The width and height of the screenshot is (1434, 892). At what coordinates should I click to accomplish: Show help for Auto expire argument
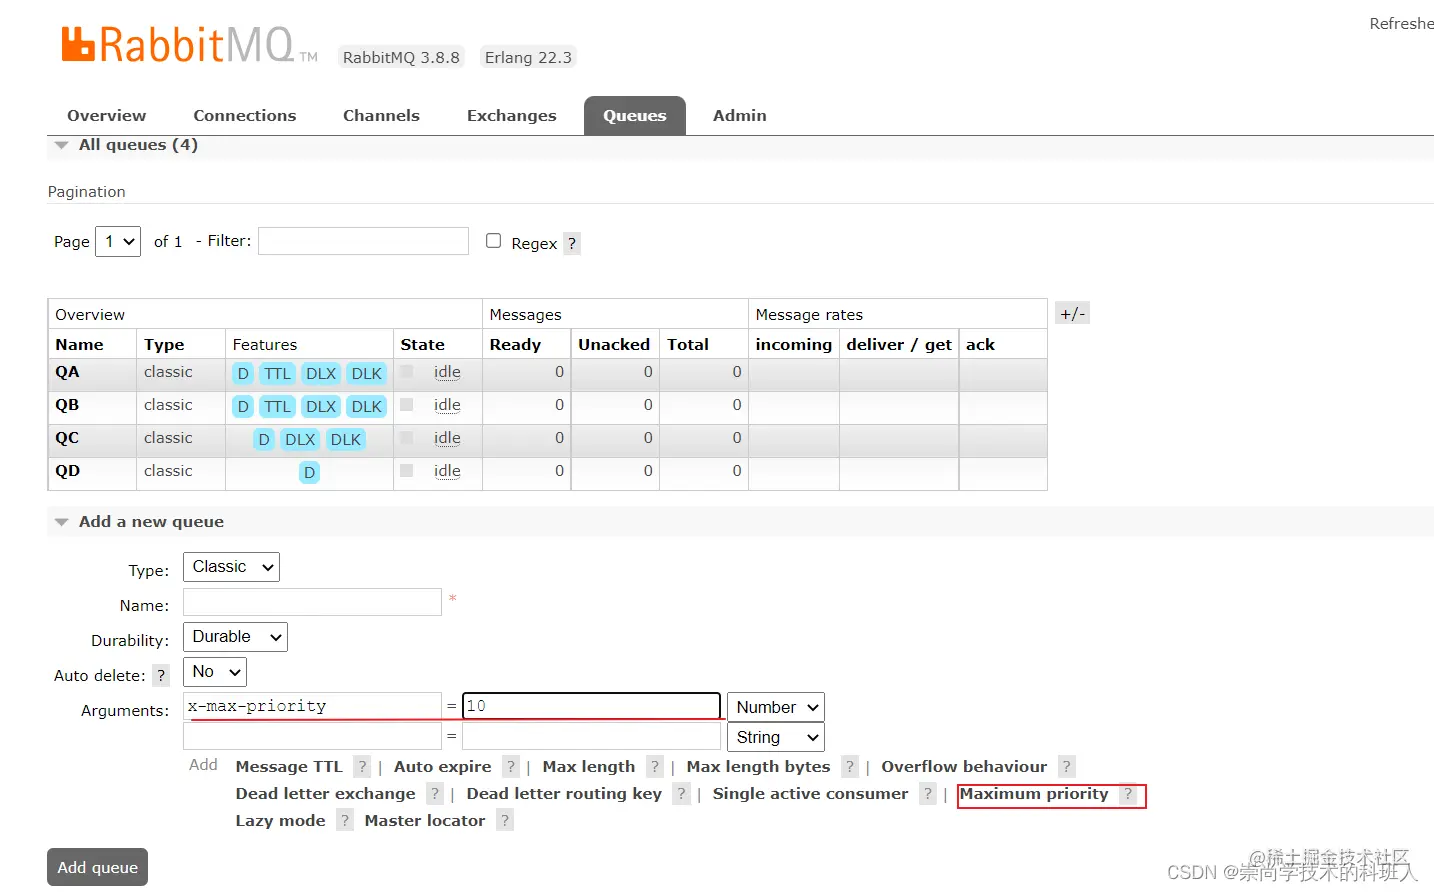(x=511, y=767)
